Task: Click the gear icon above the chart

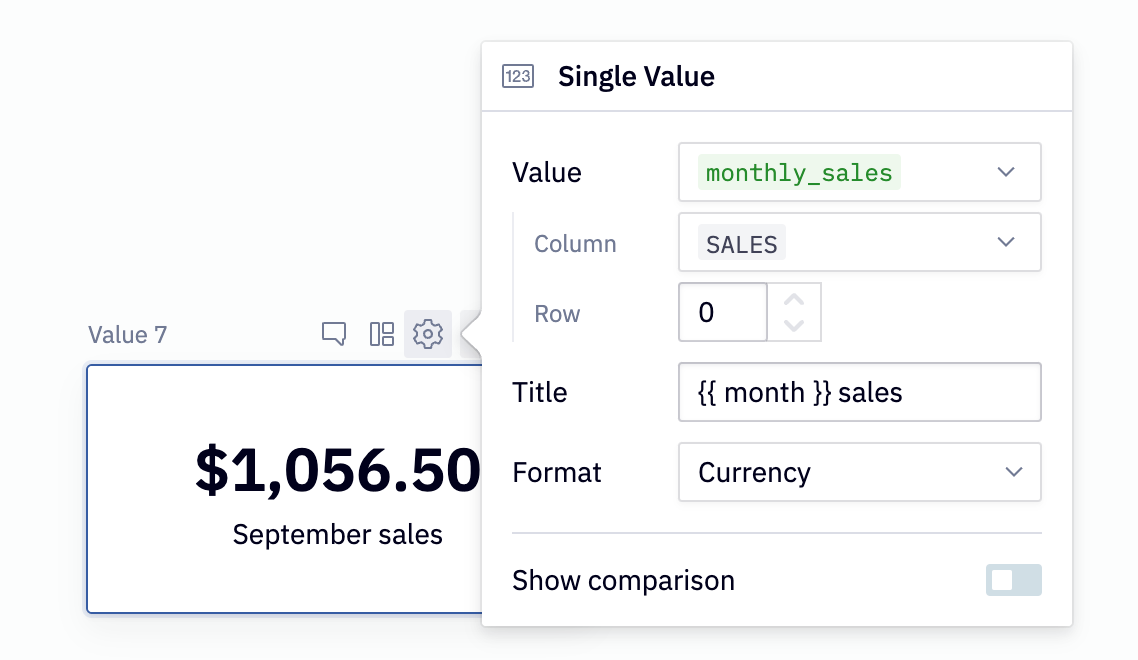Action: click(428, 334)
